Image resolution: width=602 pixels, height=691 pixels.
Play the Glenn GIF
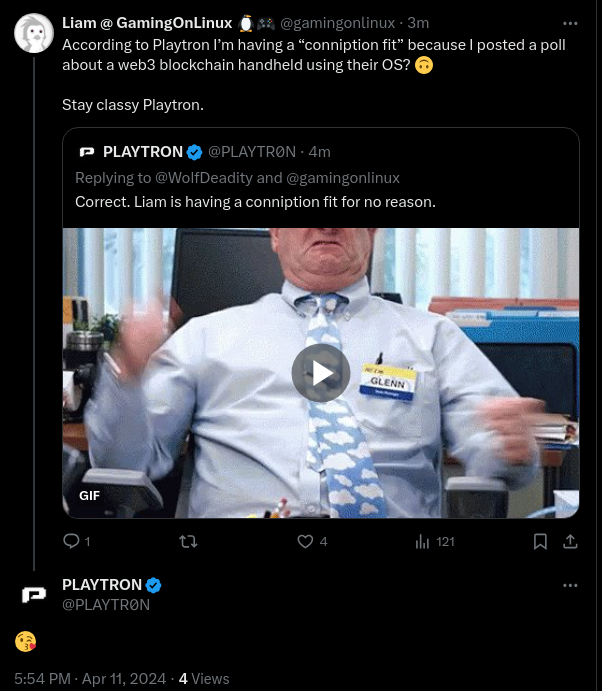point(321,373)
